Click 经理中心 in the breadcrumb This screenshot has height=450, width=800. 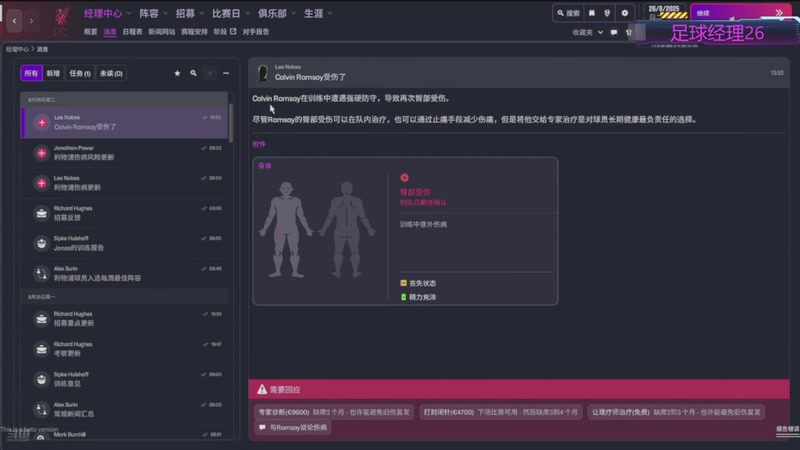pyautogui.click(x=17, y=49)
